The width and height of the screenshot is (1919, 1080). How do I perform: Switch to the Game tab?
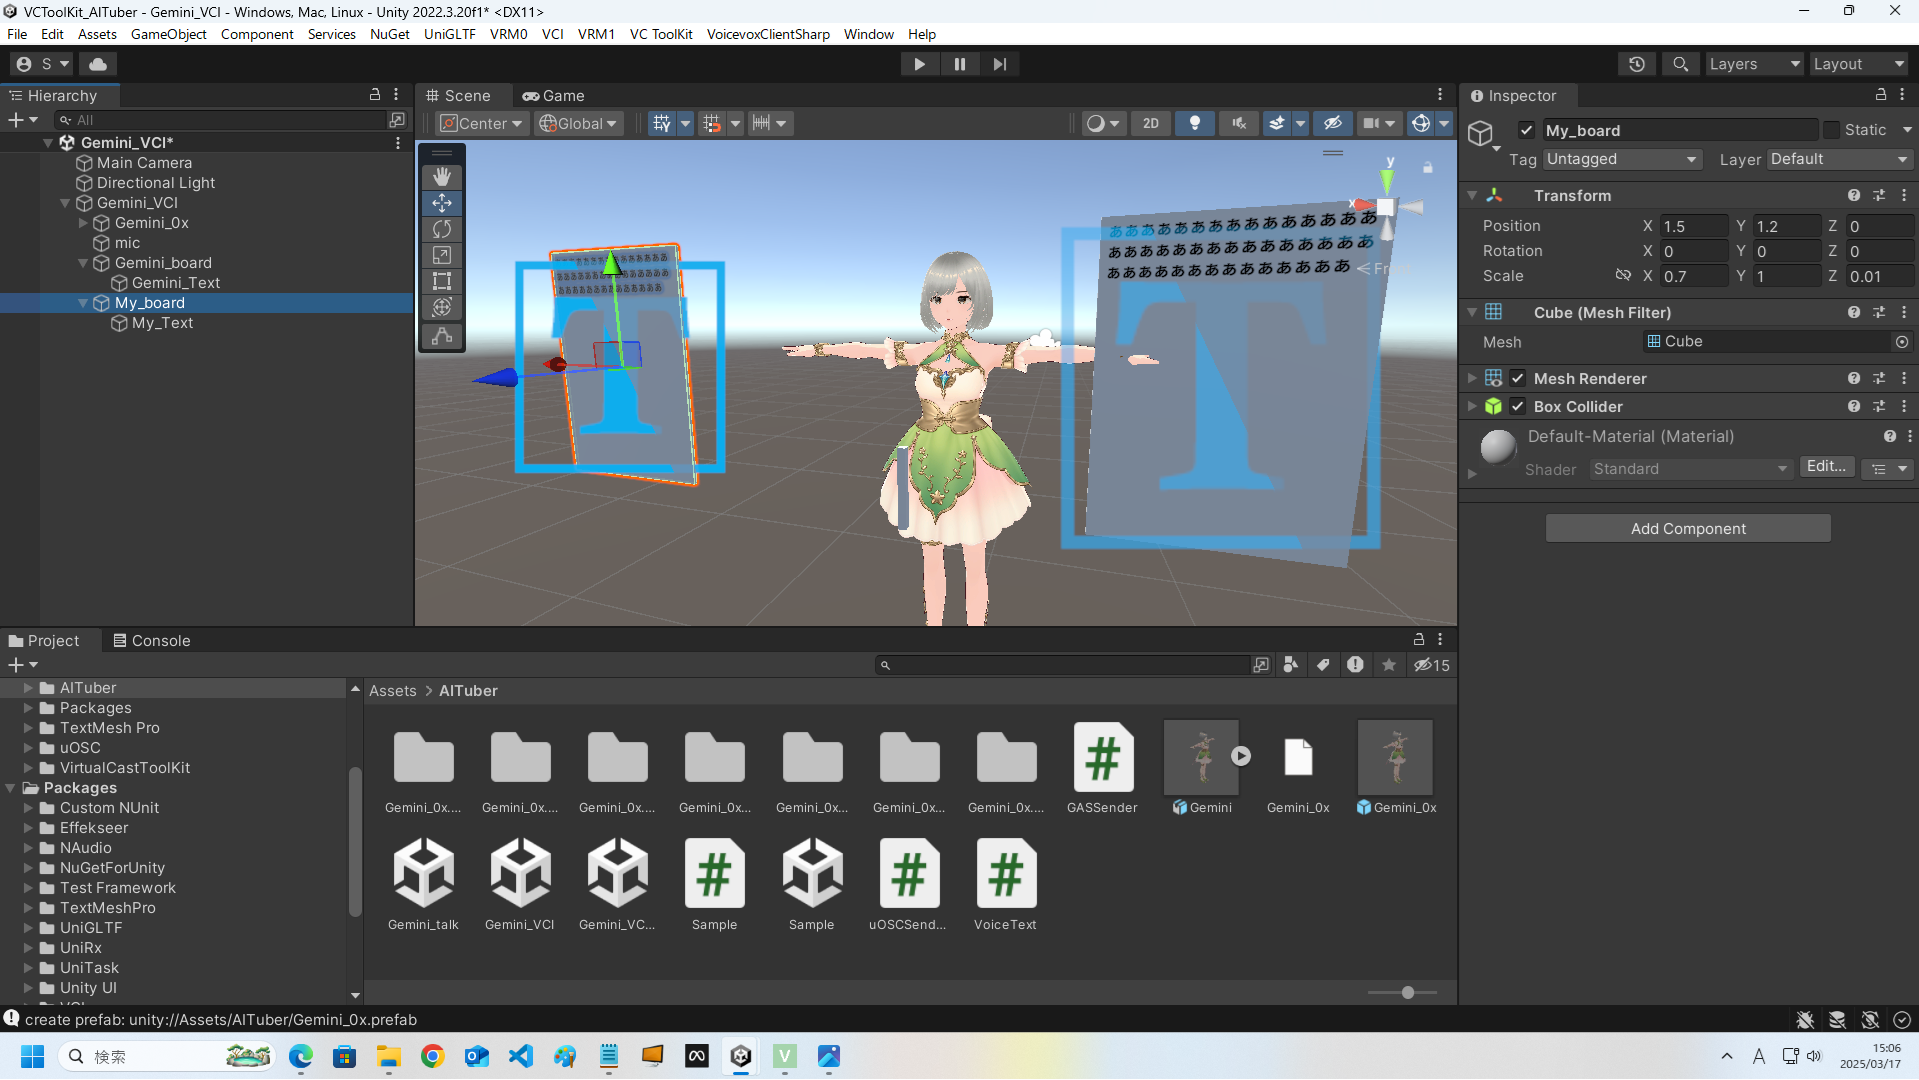[554, 96]
